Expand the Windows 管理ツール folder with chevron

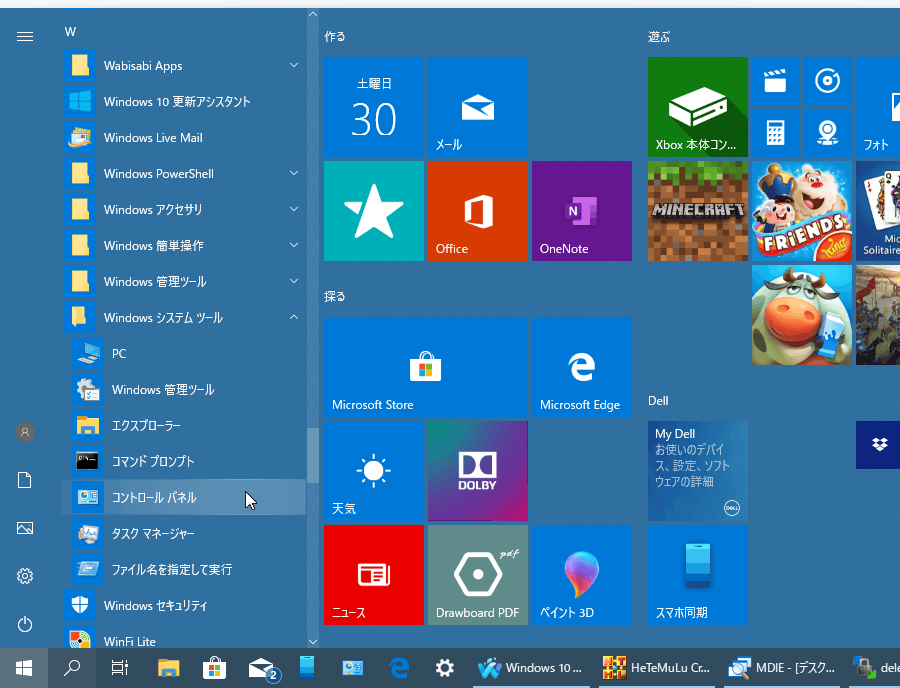(x=183, y=281)
